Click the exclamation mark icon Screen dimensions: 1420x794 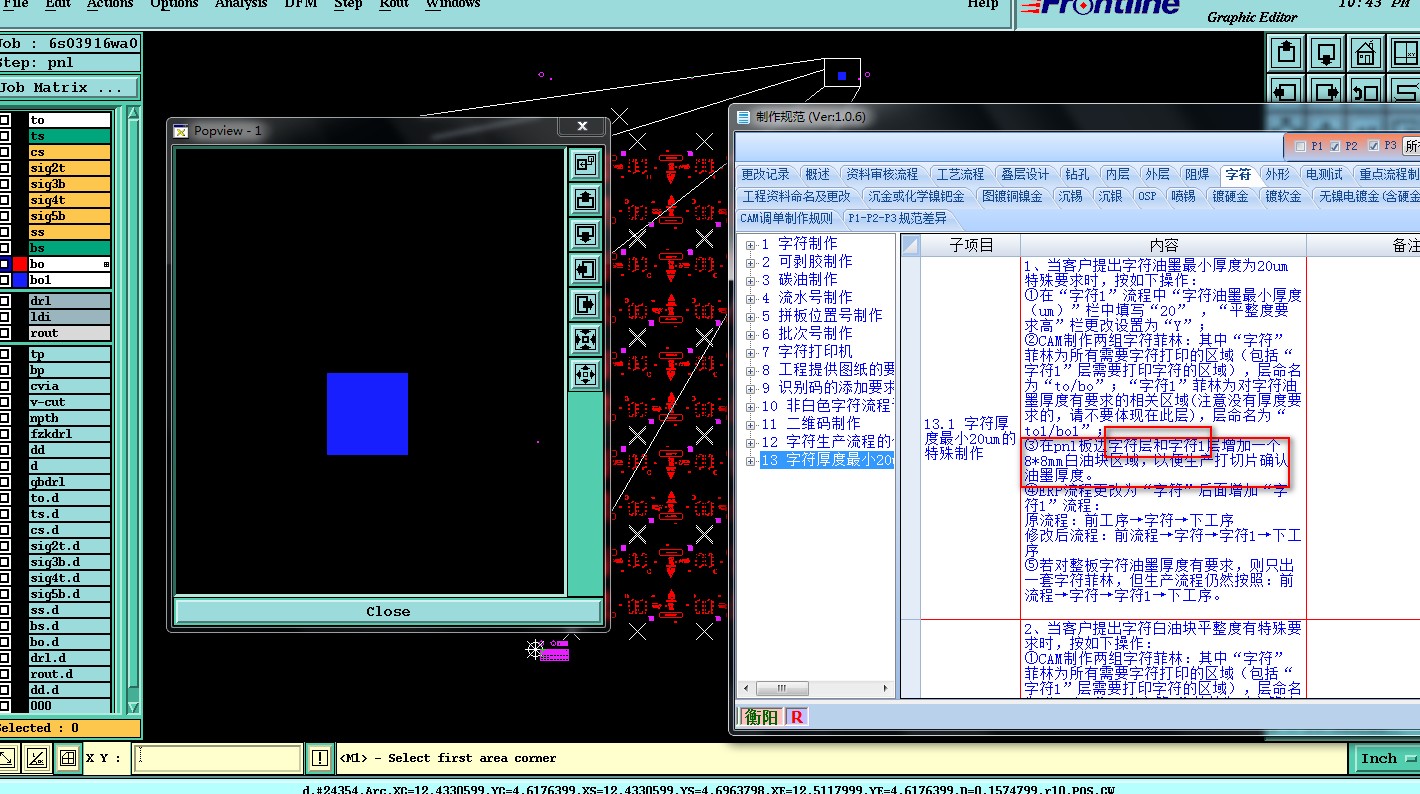[319, 758]
